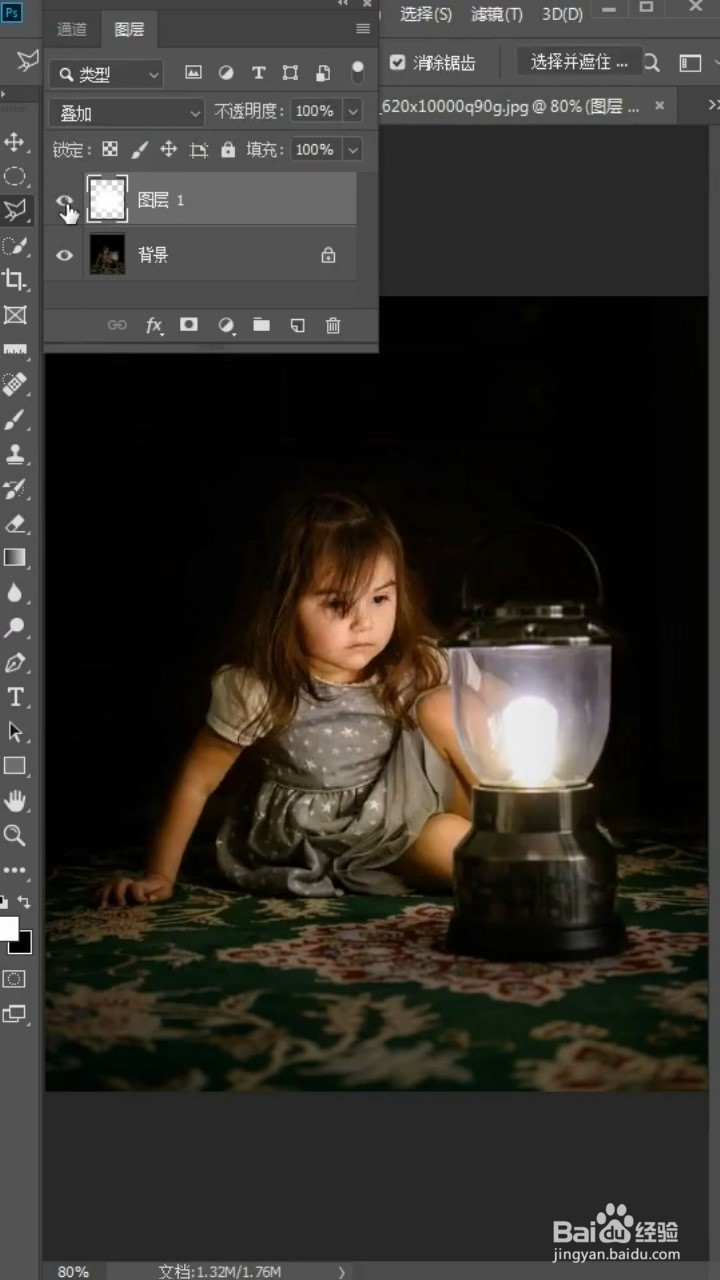Create new fill or adjustment layer
Screen dimensions: 720x1280
tap(226, 325)
